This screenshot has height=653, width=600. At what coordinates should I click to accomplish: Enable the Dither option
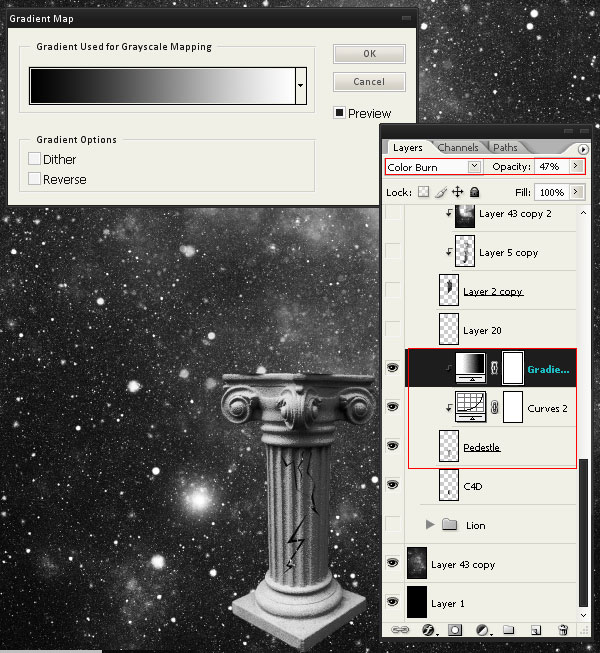(34, 159)
